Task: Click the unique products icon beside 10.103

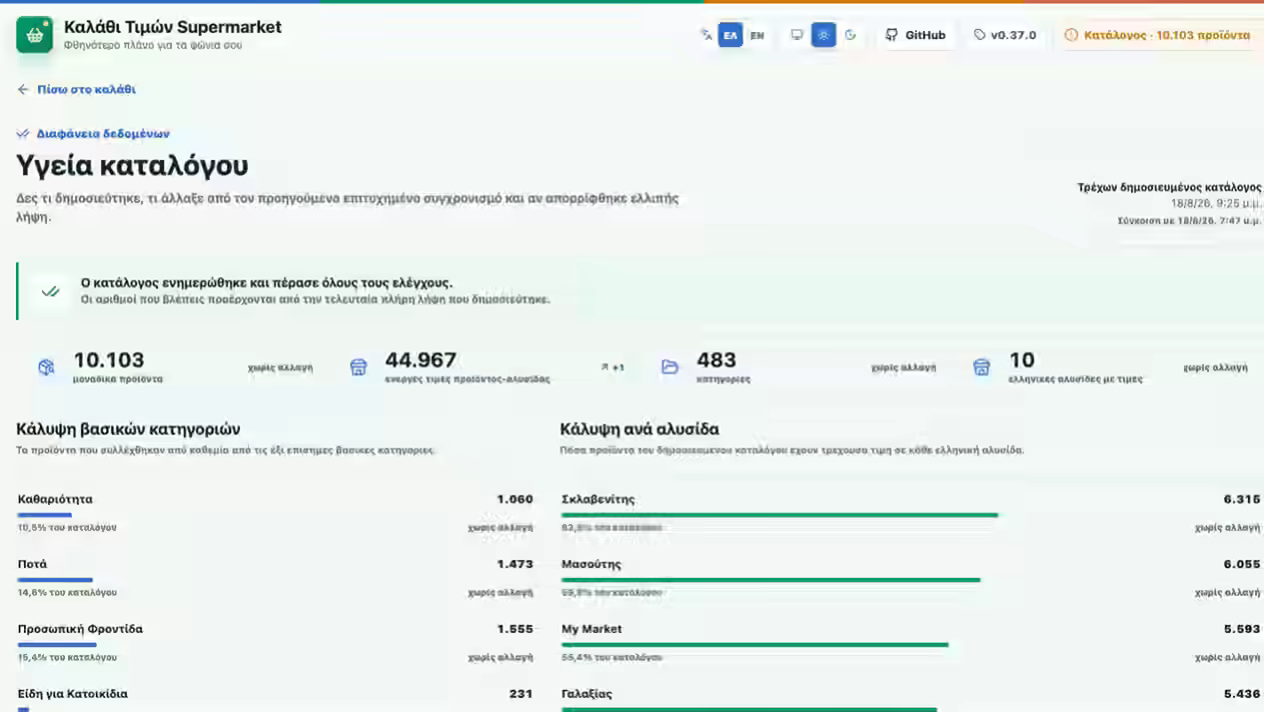Action: [46, 368]
